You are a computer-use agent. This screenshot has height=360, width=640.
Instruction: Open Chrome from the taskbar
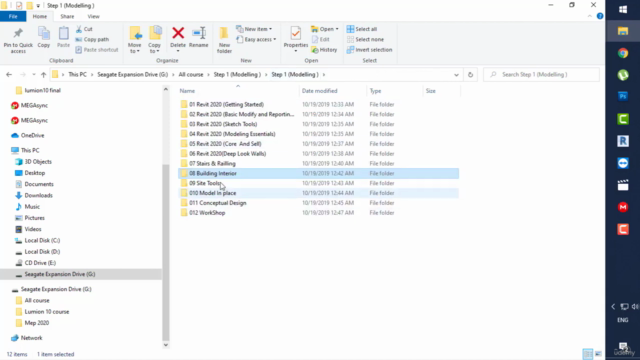[x=623, y=53]
